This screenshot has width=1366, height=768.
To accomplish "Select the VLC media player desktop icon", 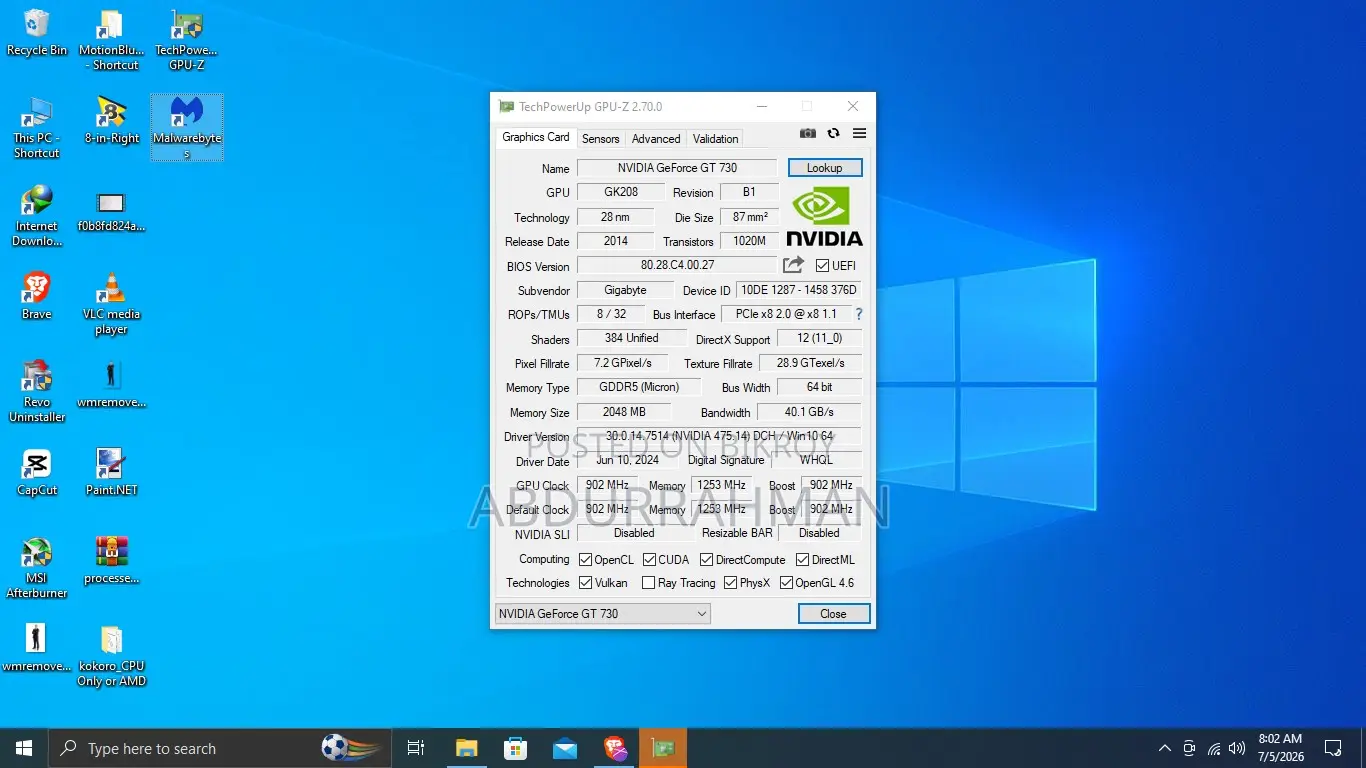I will [x=111, y=304].
